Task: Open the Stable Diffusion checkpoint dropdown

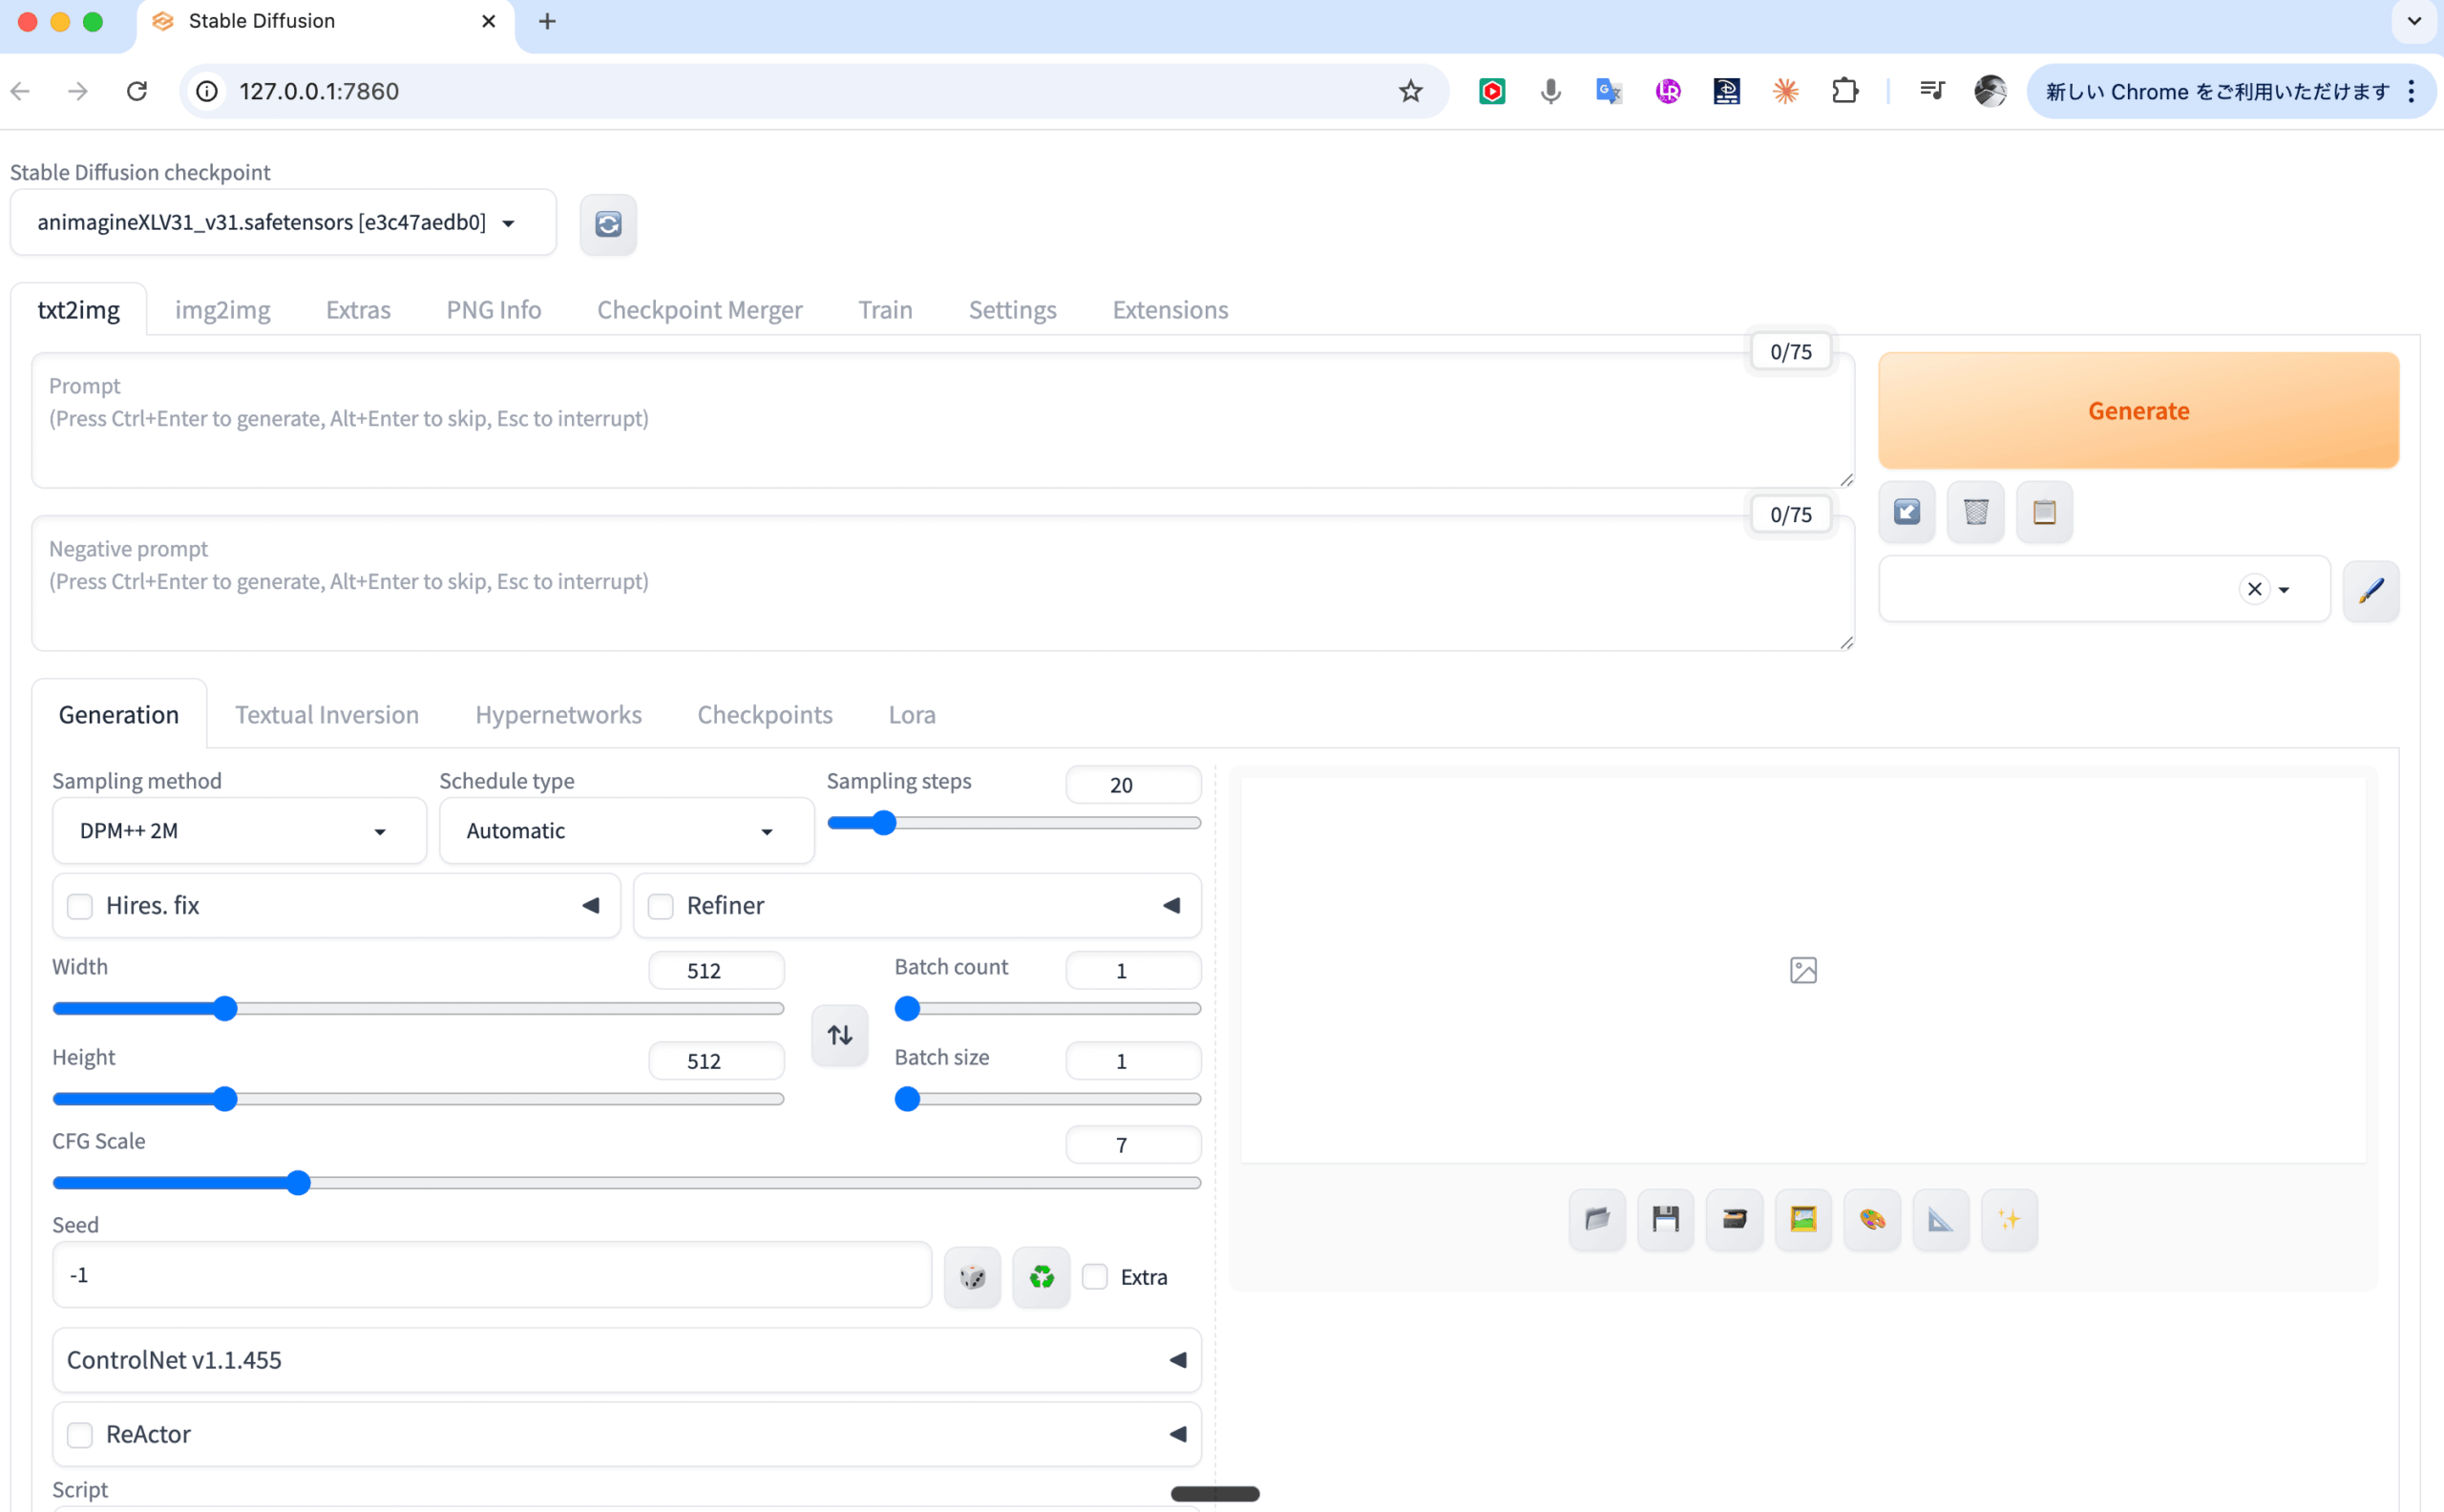Action: (x=282, y=222)
